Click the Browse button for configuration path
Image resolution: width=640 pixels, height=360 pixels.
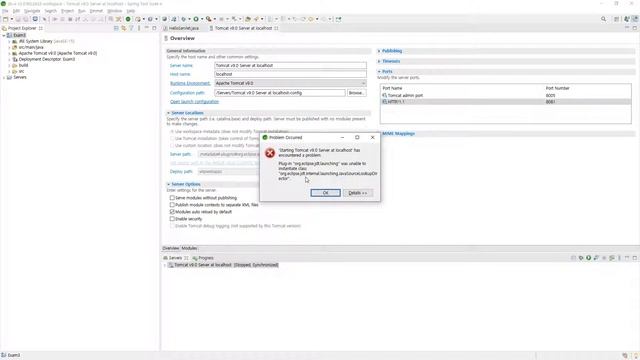(x=356, y=93)
